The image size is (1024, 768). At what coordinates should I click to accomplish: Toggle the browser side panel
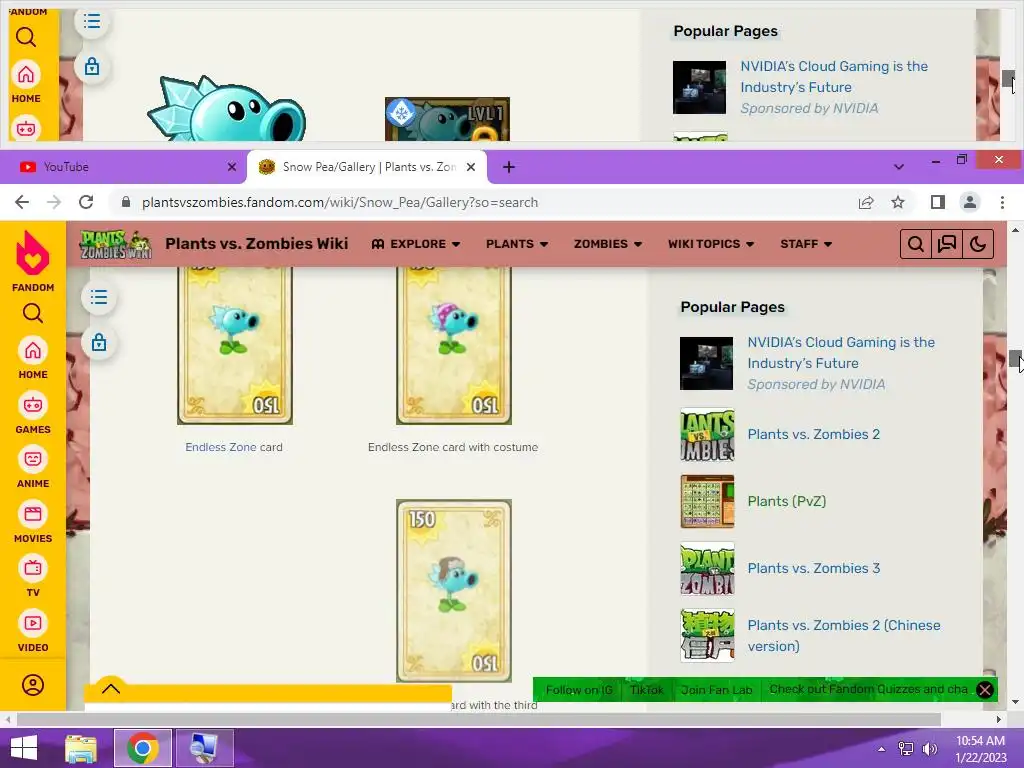click(x=938, y=202)
